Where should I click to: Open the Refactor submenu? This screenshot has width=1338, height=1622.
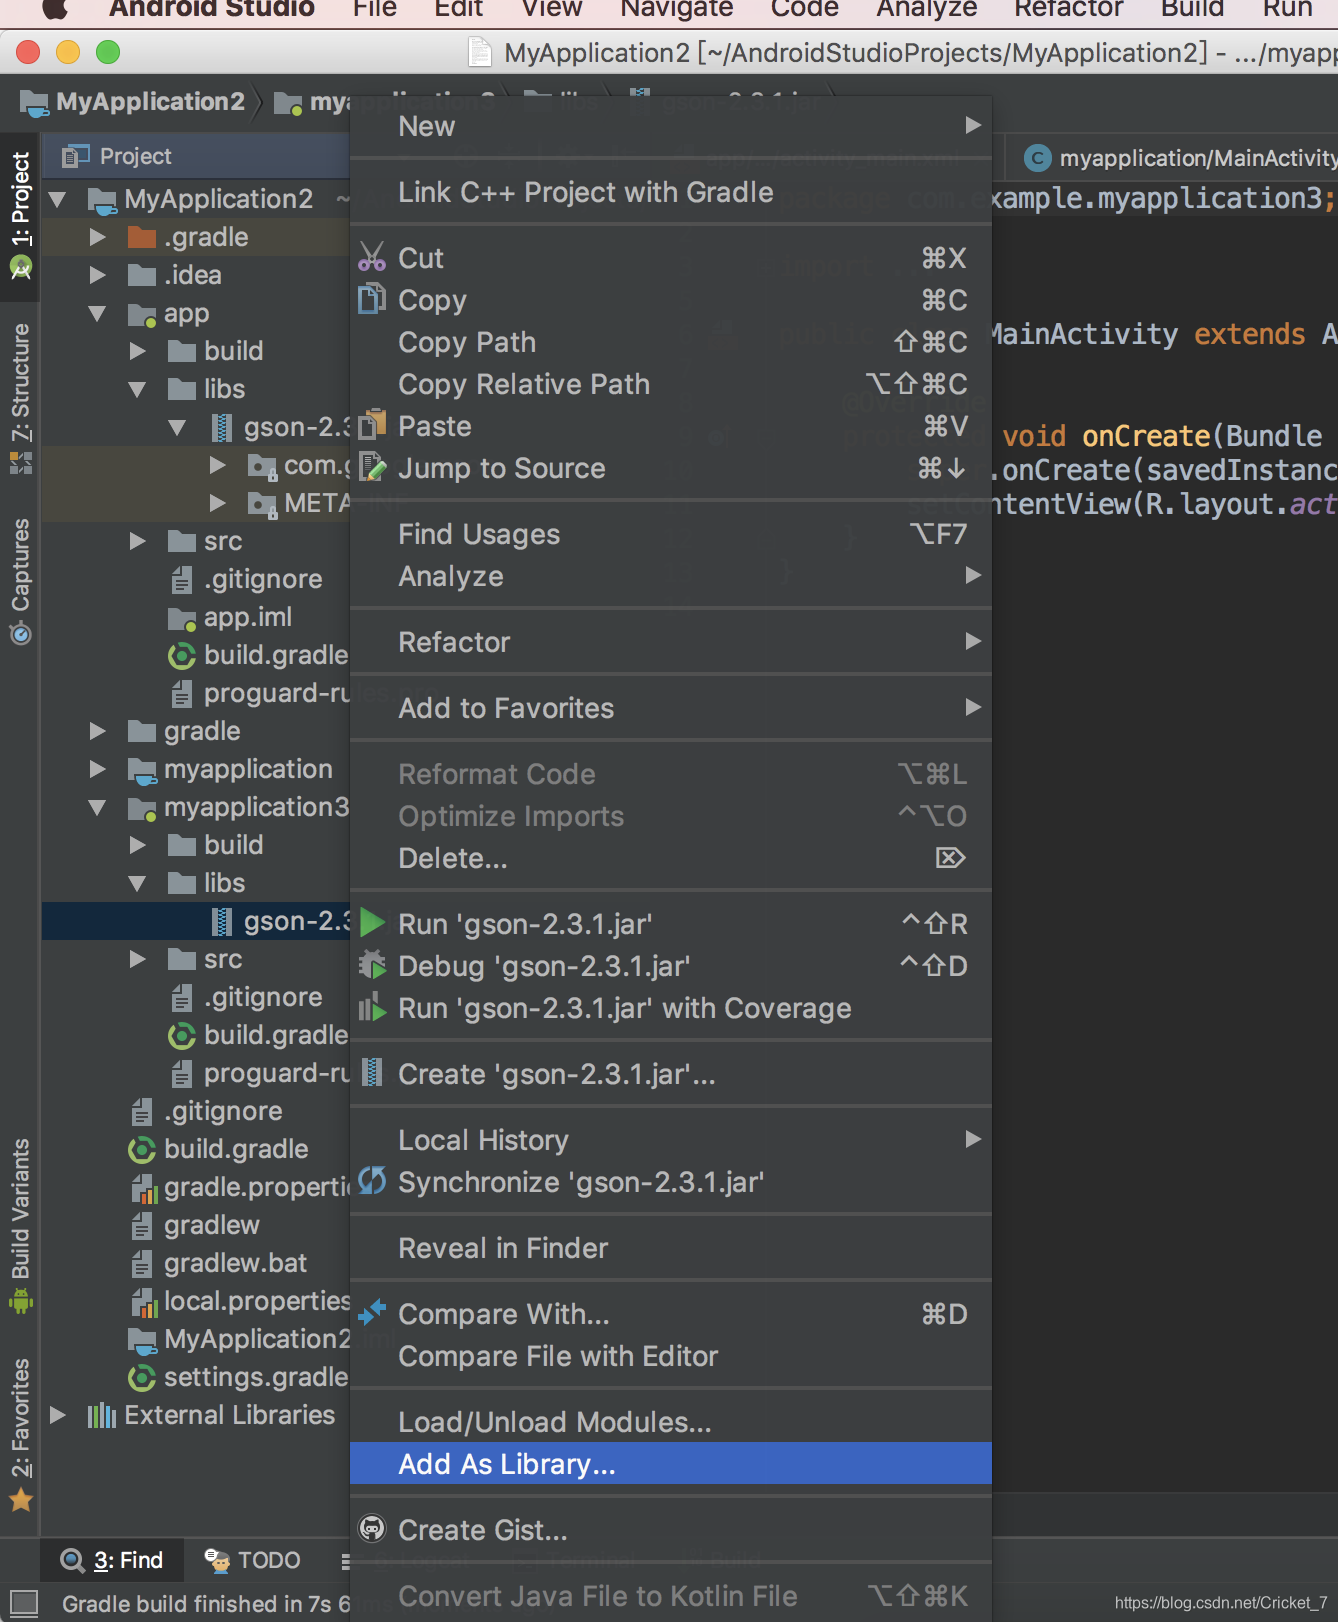tap(671, 642)
